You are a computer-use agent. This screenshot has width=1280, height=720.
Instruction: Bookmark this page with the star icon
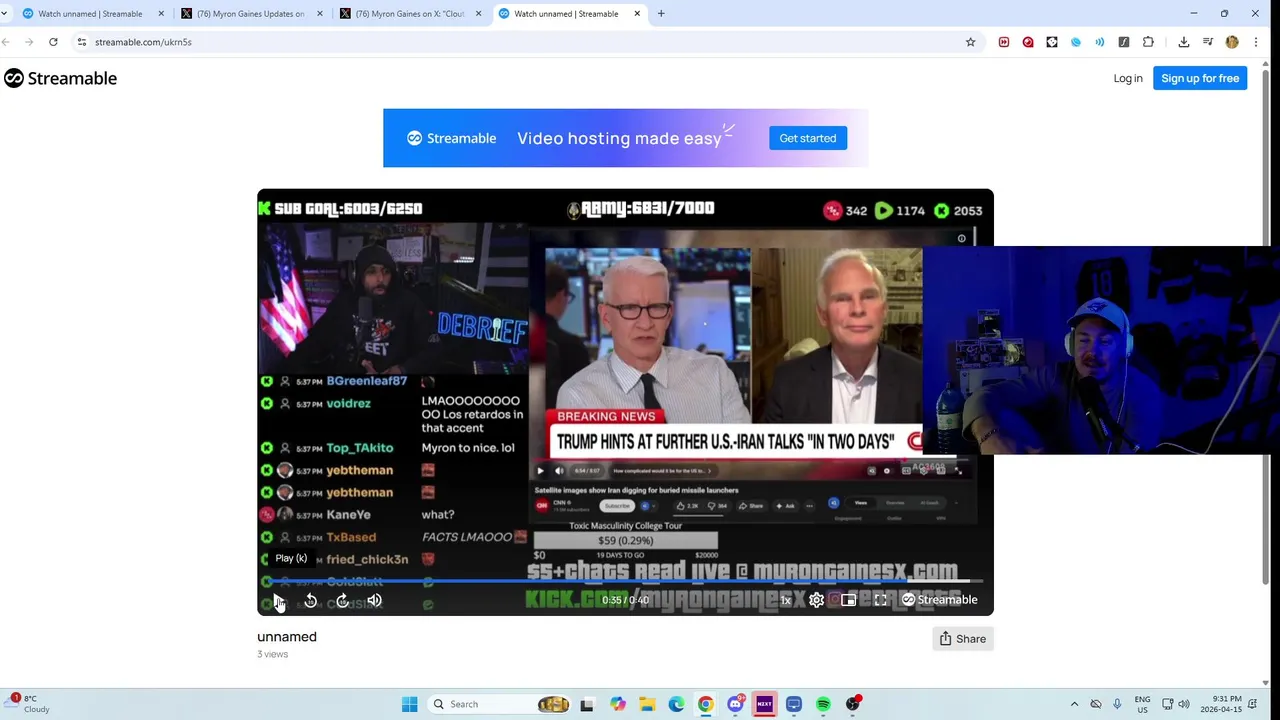pos(970,42)
